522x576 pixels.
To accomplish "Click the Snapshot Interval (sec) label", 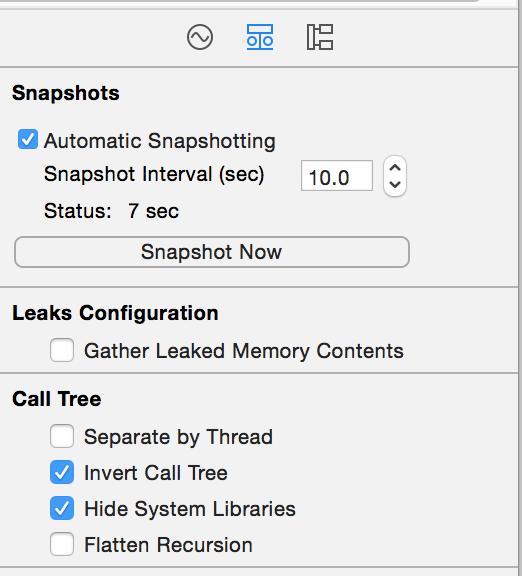I will (x=154, y=174).
